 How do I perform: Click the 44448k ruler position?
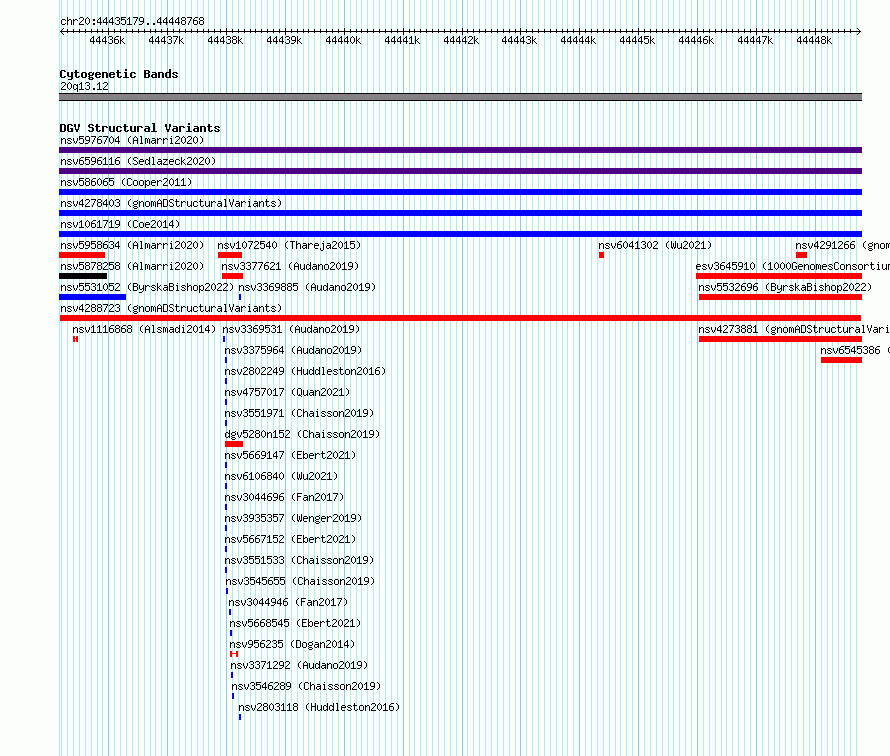point(814,40)
